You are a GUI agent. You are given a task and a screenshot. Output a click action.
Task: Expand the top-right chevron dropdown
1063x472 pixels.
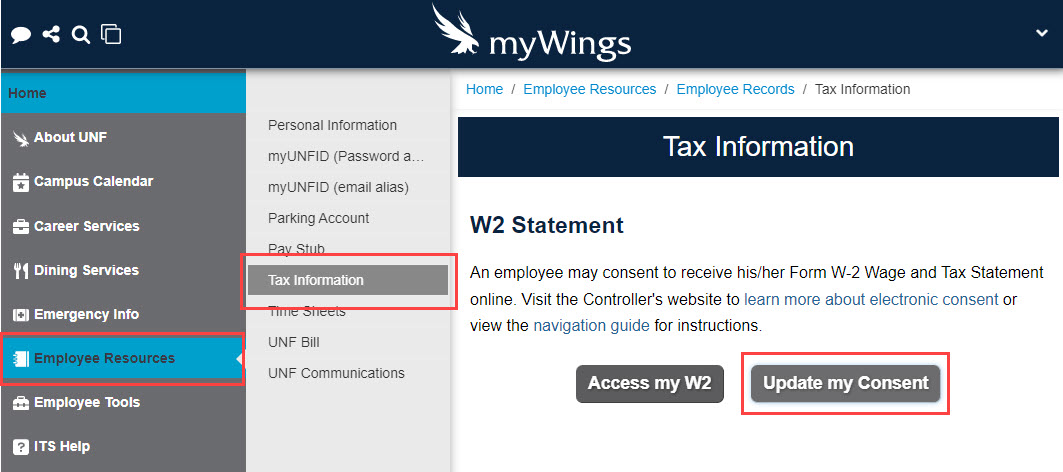pyautogui.click(x=1042, y=33)
